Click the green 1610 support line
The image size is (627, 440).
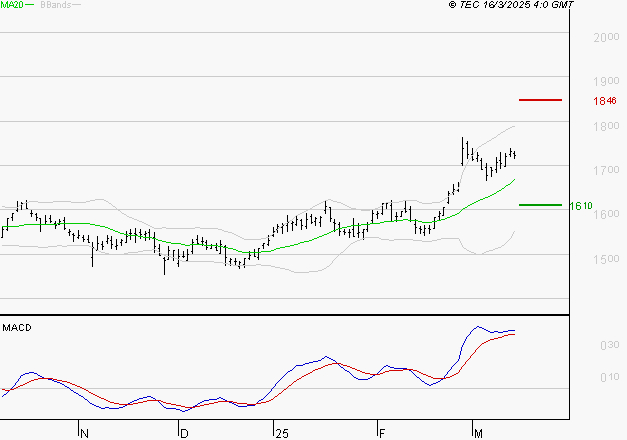pyautogui.click(x=540, y=205)
